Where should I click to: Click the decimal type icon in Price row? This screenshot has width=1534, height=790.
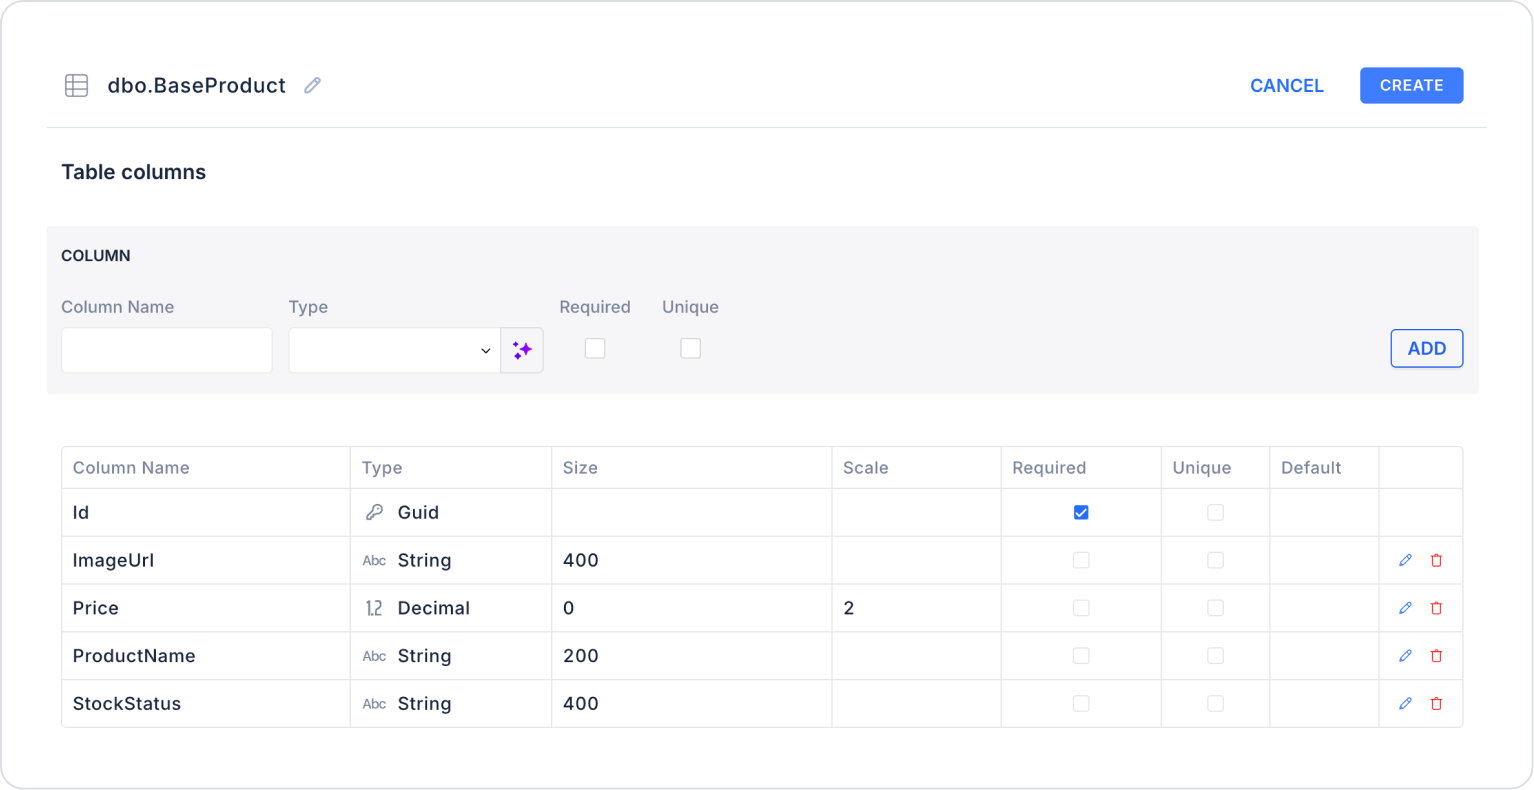click(374, 608)
